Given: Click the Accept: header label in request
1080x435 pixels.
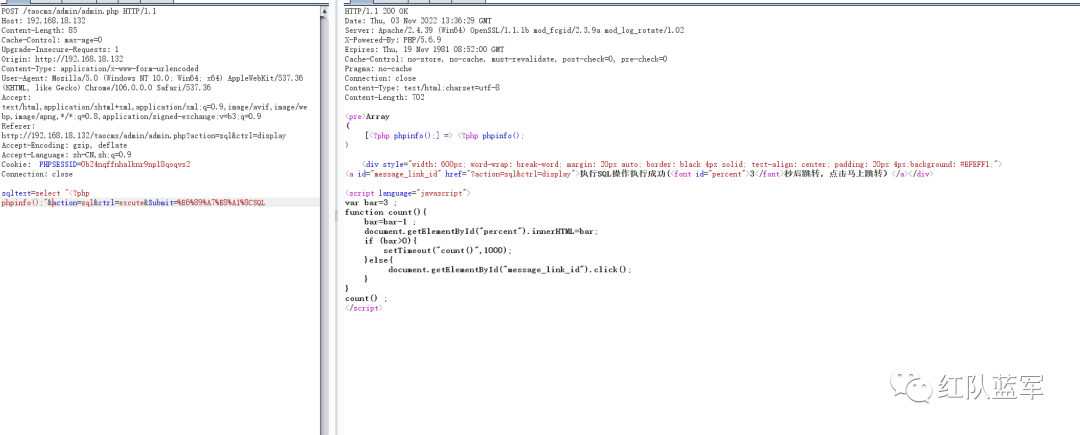Looking at the screenshot, I should [x=14, y=98].
